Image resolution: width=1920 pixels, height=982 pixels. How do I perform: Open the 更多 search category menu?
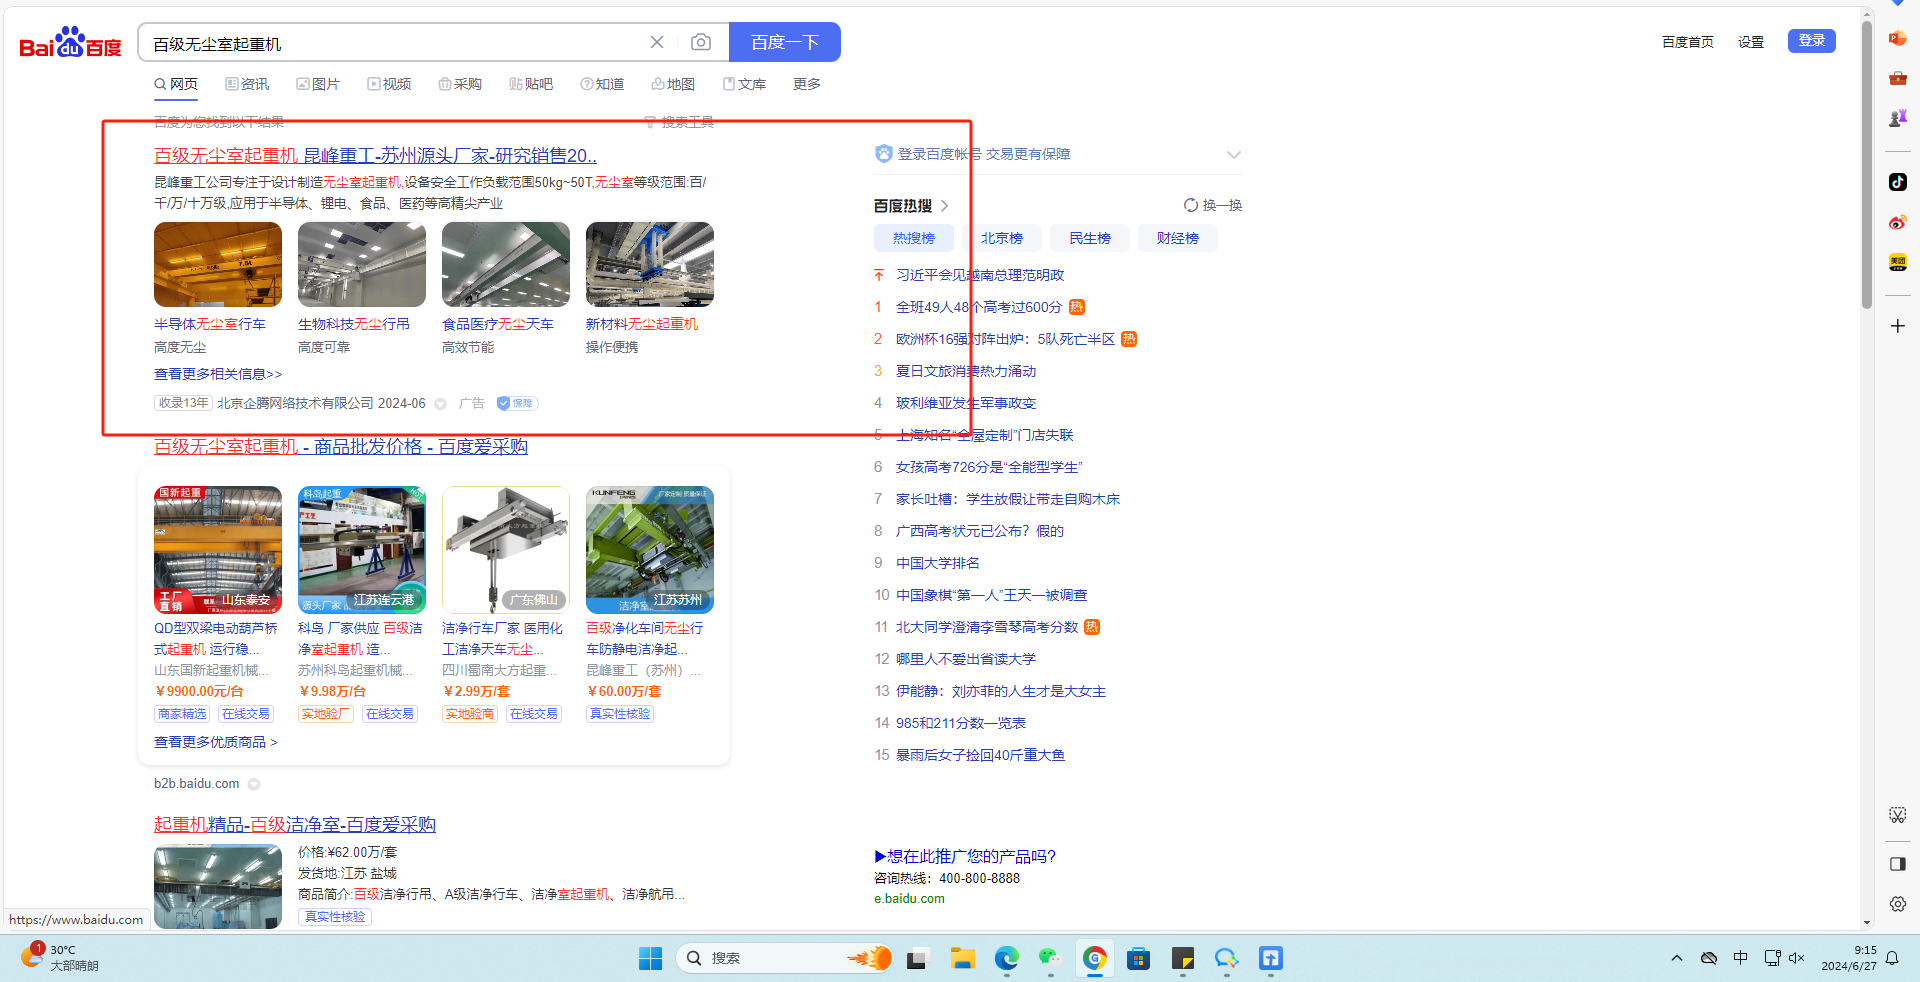[806, 84]
